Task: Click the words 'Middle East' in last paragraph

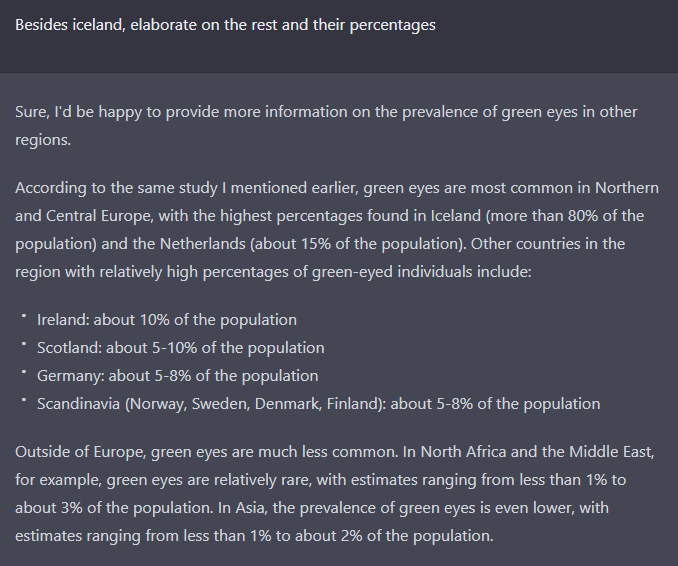Action: [x=610, y=452]
